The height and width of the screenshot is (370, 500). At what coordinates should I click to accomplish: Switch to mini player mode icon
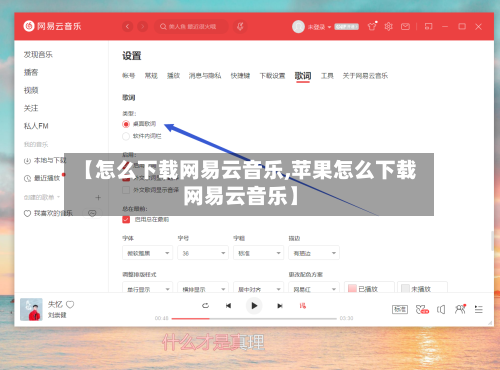pos(428,26)
